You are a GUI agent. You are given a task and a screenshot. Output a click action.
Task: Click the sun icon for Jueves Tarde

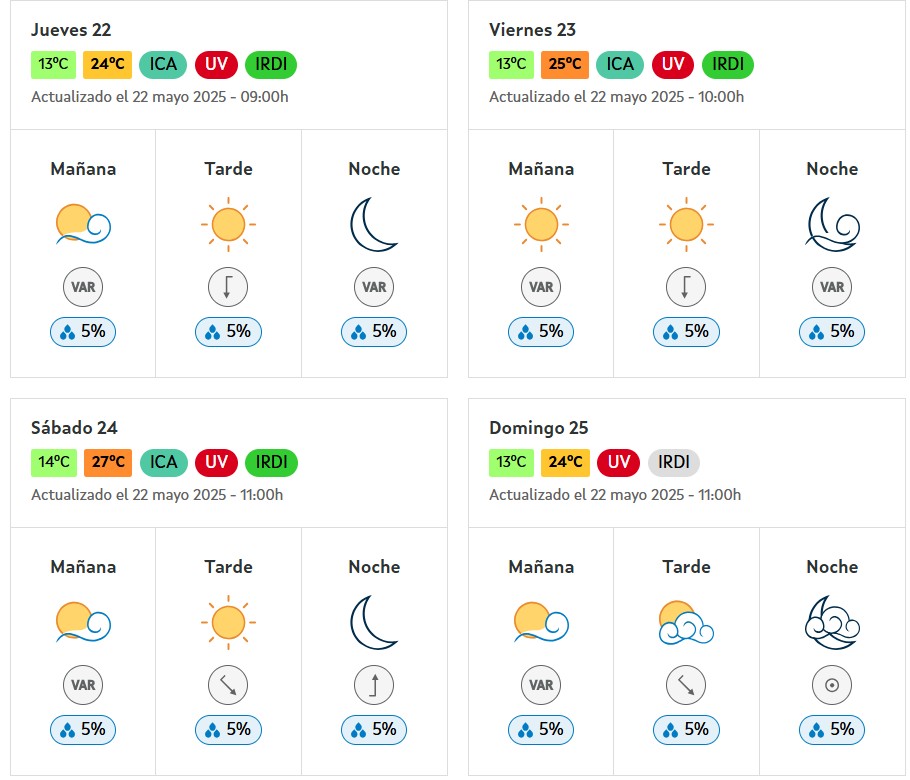(x=228, y=224)
